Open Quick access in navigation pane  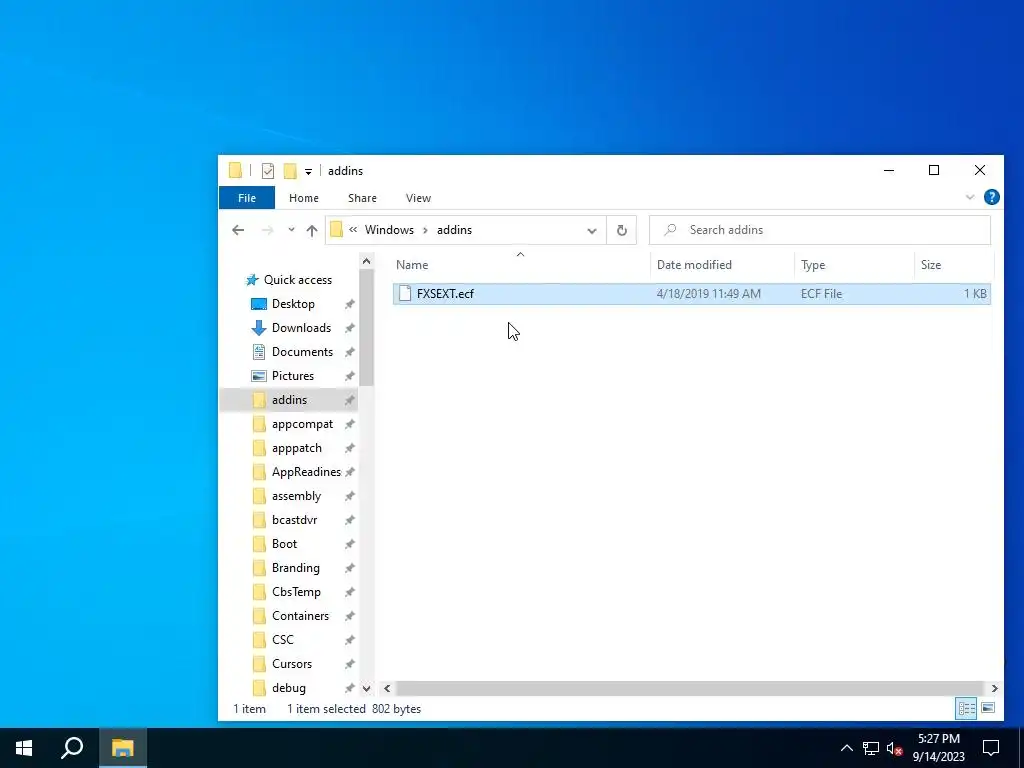pyautogui.click(x=298, y=280)
